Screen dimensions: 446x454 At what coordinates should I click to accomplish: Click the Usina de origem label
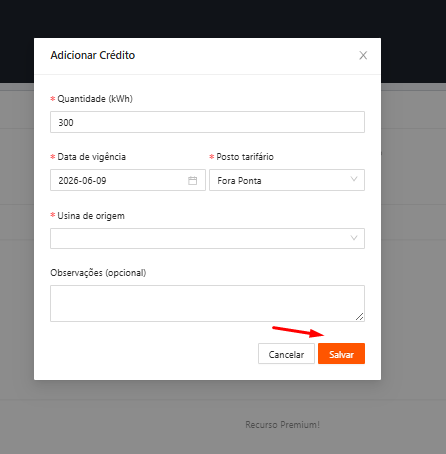pos(91,216)
